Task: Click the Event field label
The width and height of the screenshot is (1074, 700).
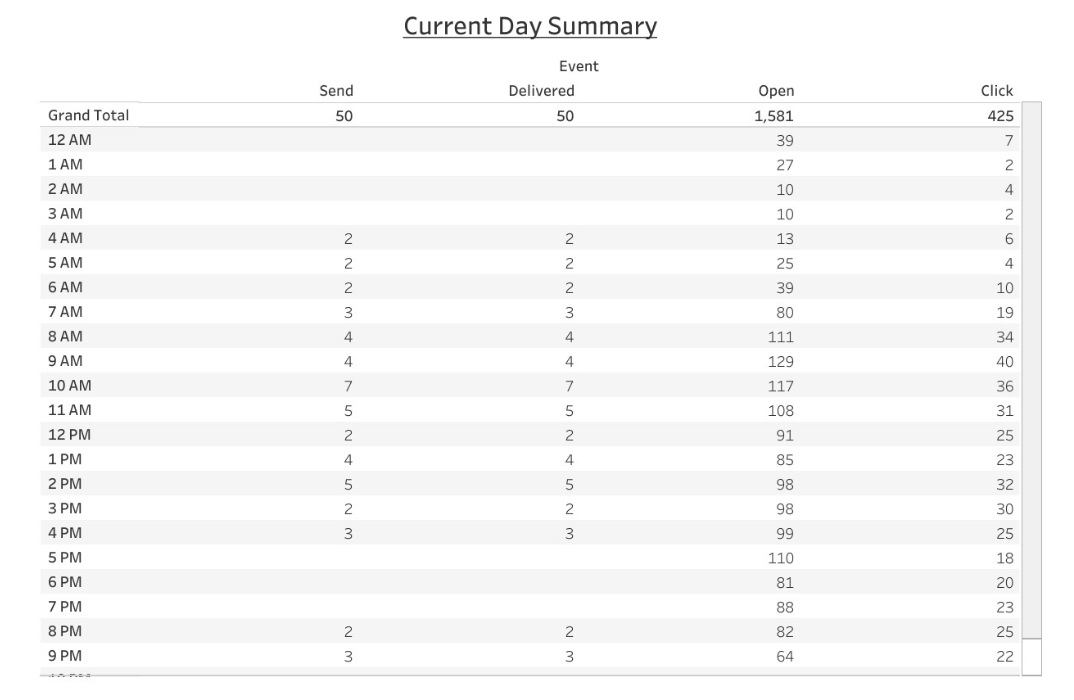Action: [x=578, y=66]
